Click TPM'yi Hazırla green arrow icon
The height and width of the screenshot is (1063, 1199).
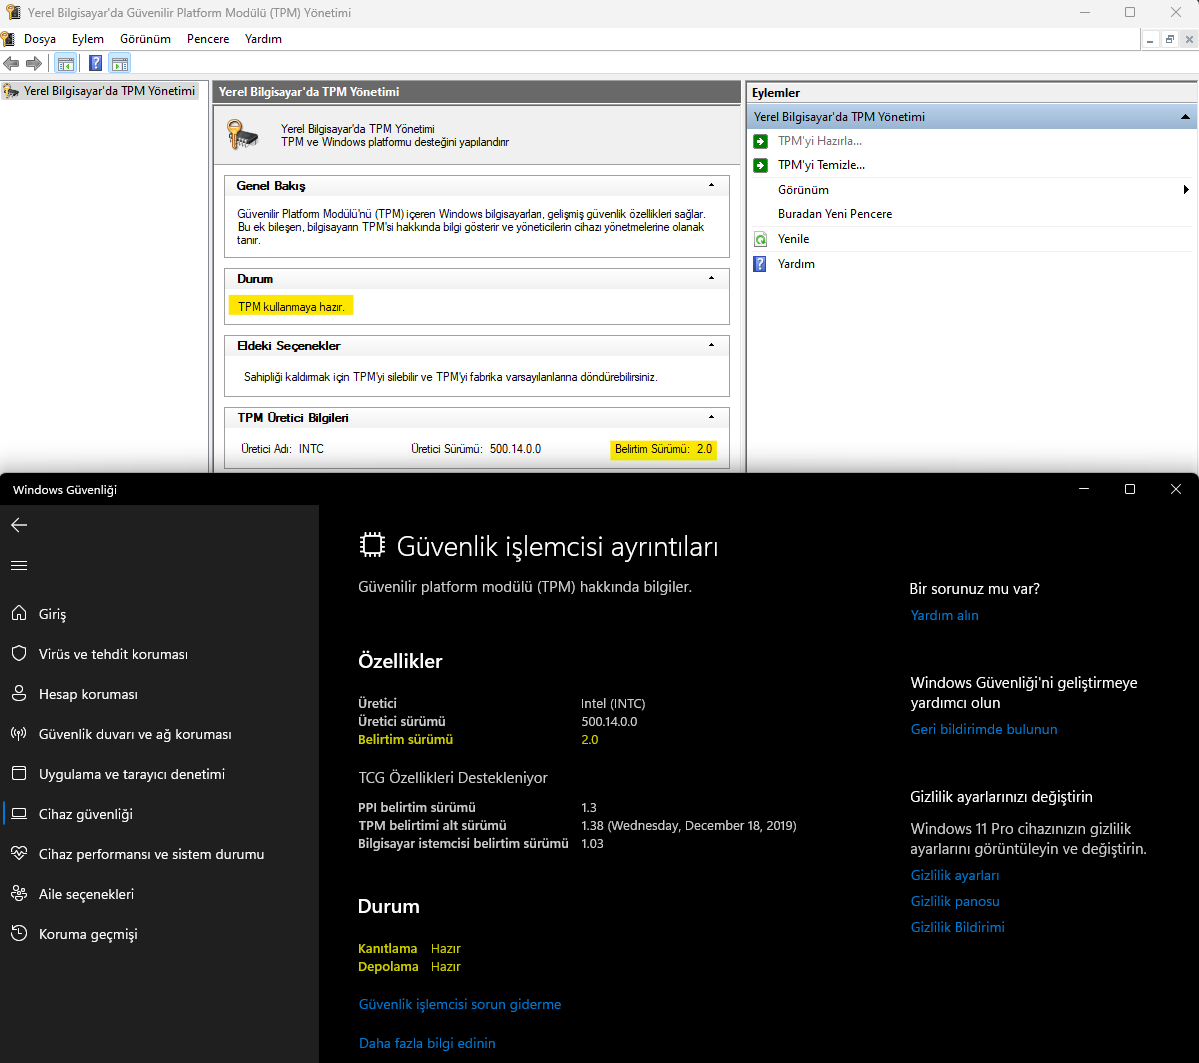(x=760, y=141)
